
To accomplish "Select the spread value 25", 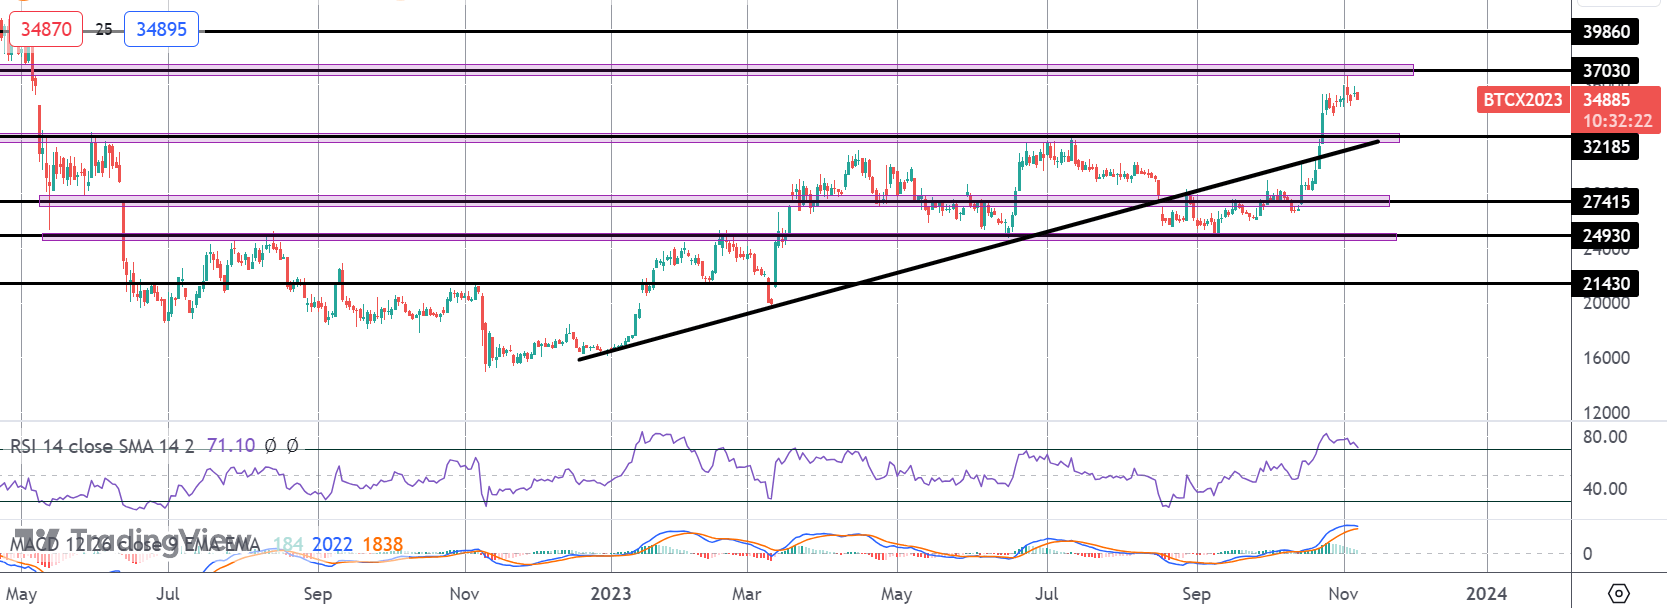I will click(104, 29).
